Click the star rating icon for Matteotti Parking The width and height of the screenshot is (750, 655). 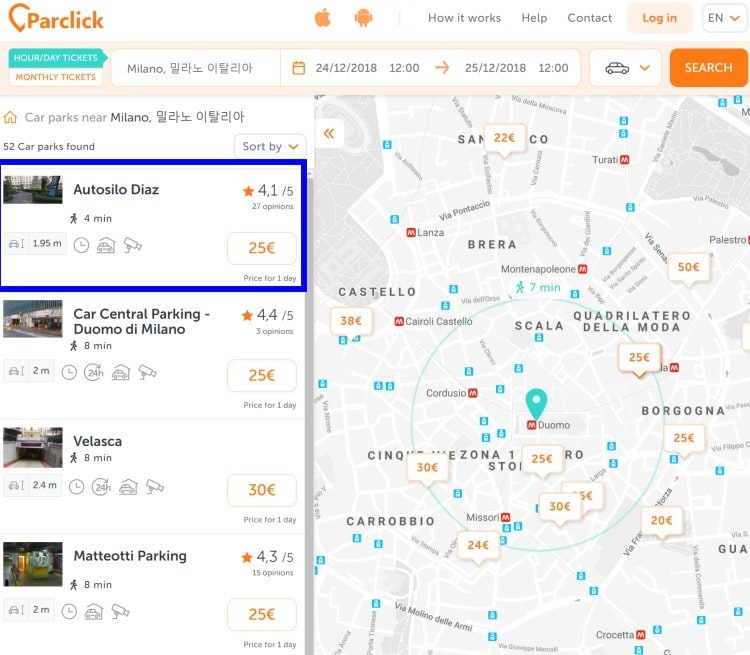pyautogui.click(x=247, y=557)
